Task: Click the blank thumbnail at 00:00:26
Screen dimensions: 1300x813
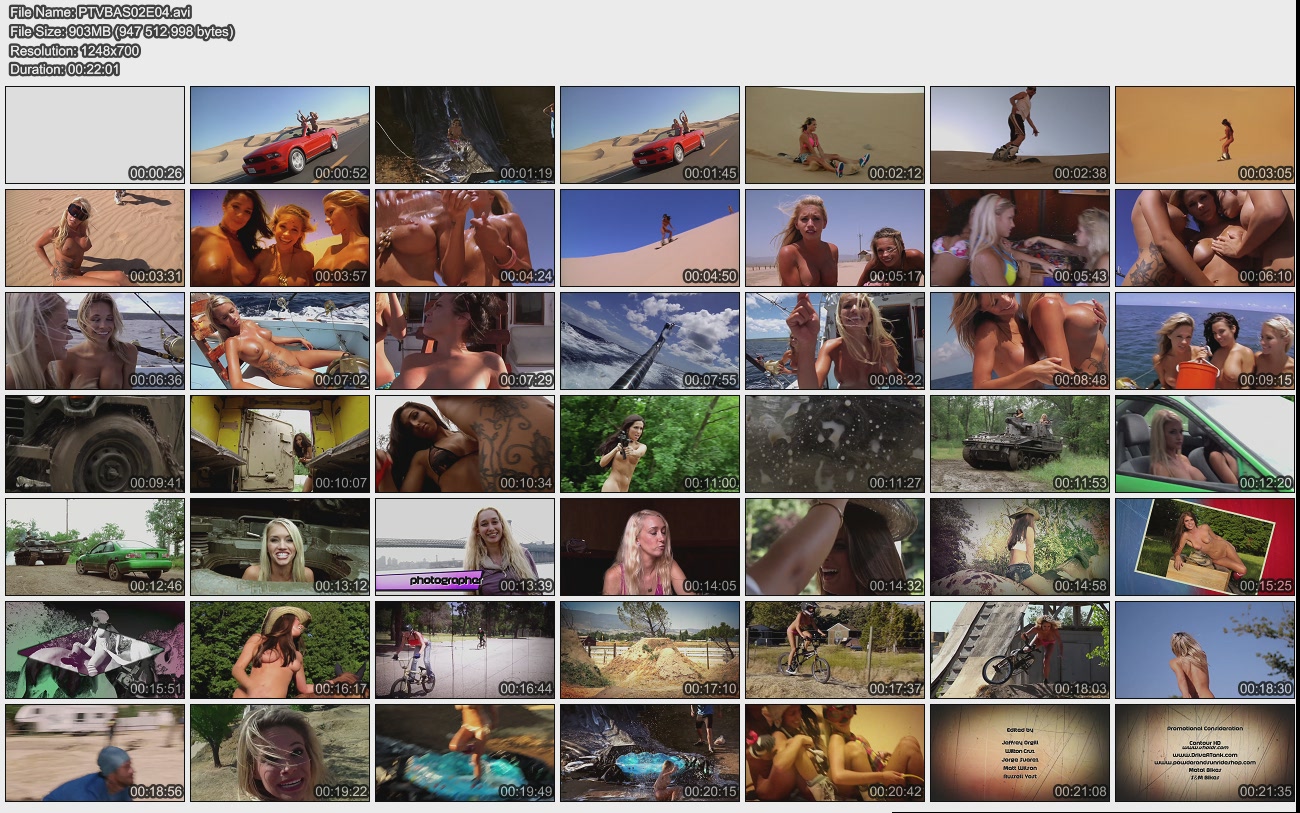Action: point(95,135)
